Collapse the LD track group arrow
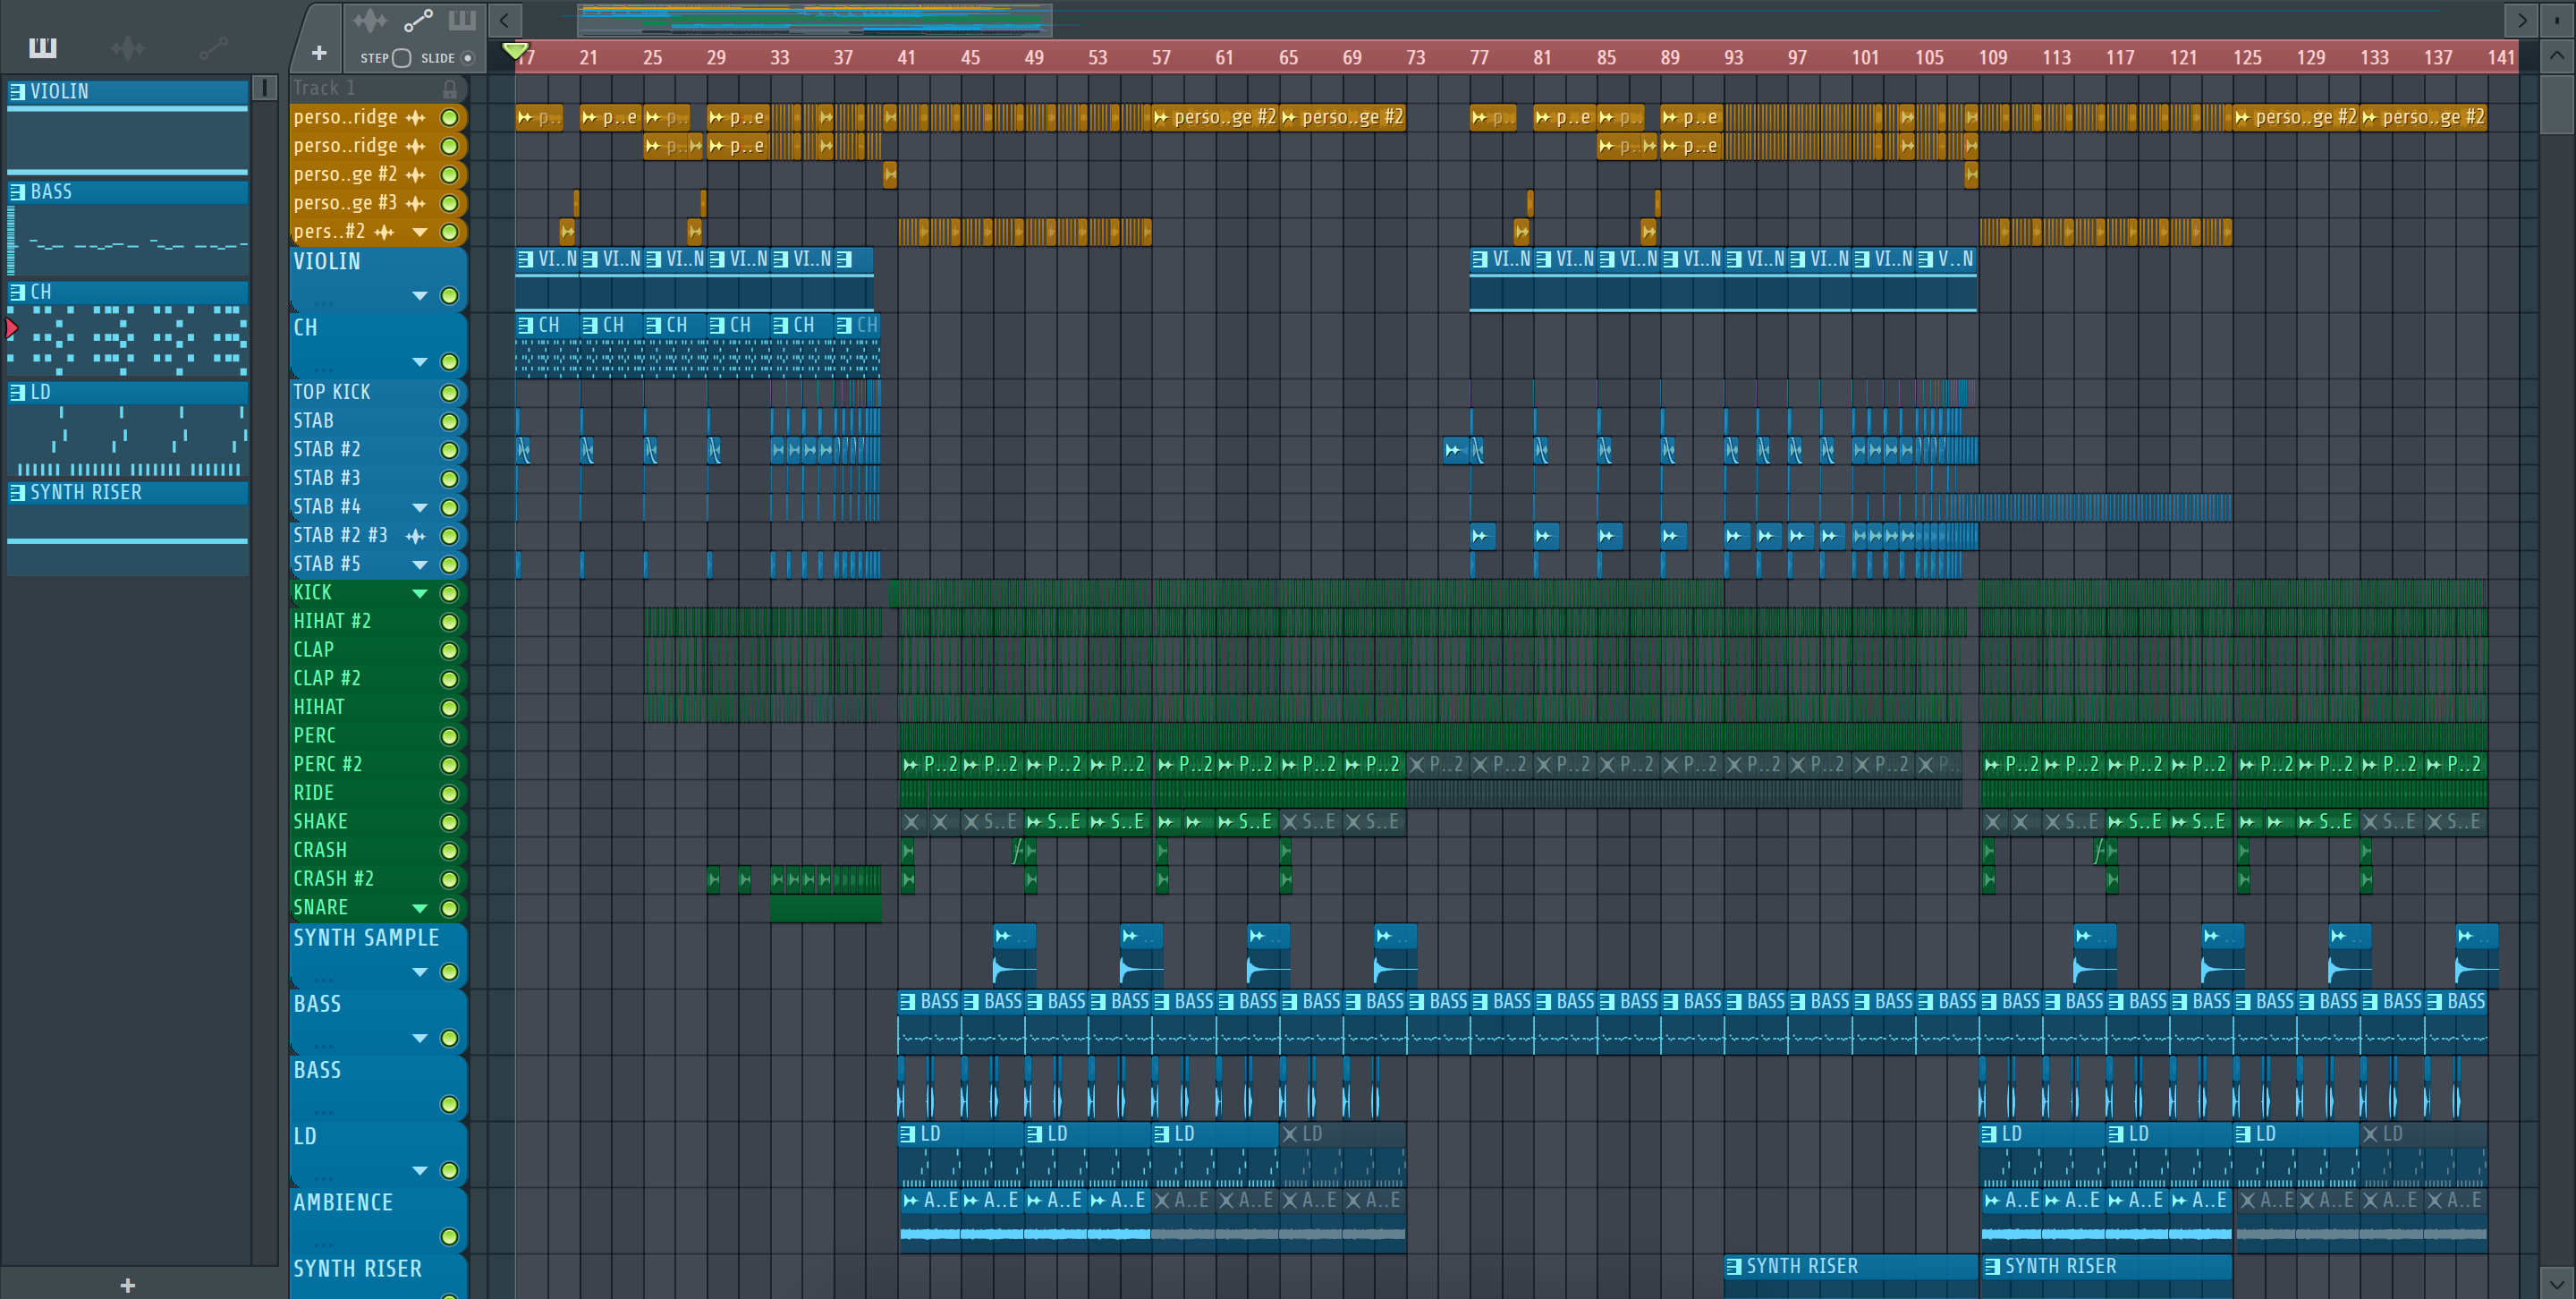 [x=420, y=1170]
